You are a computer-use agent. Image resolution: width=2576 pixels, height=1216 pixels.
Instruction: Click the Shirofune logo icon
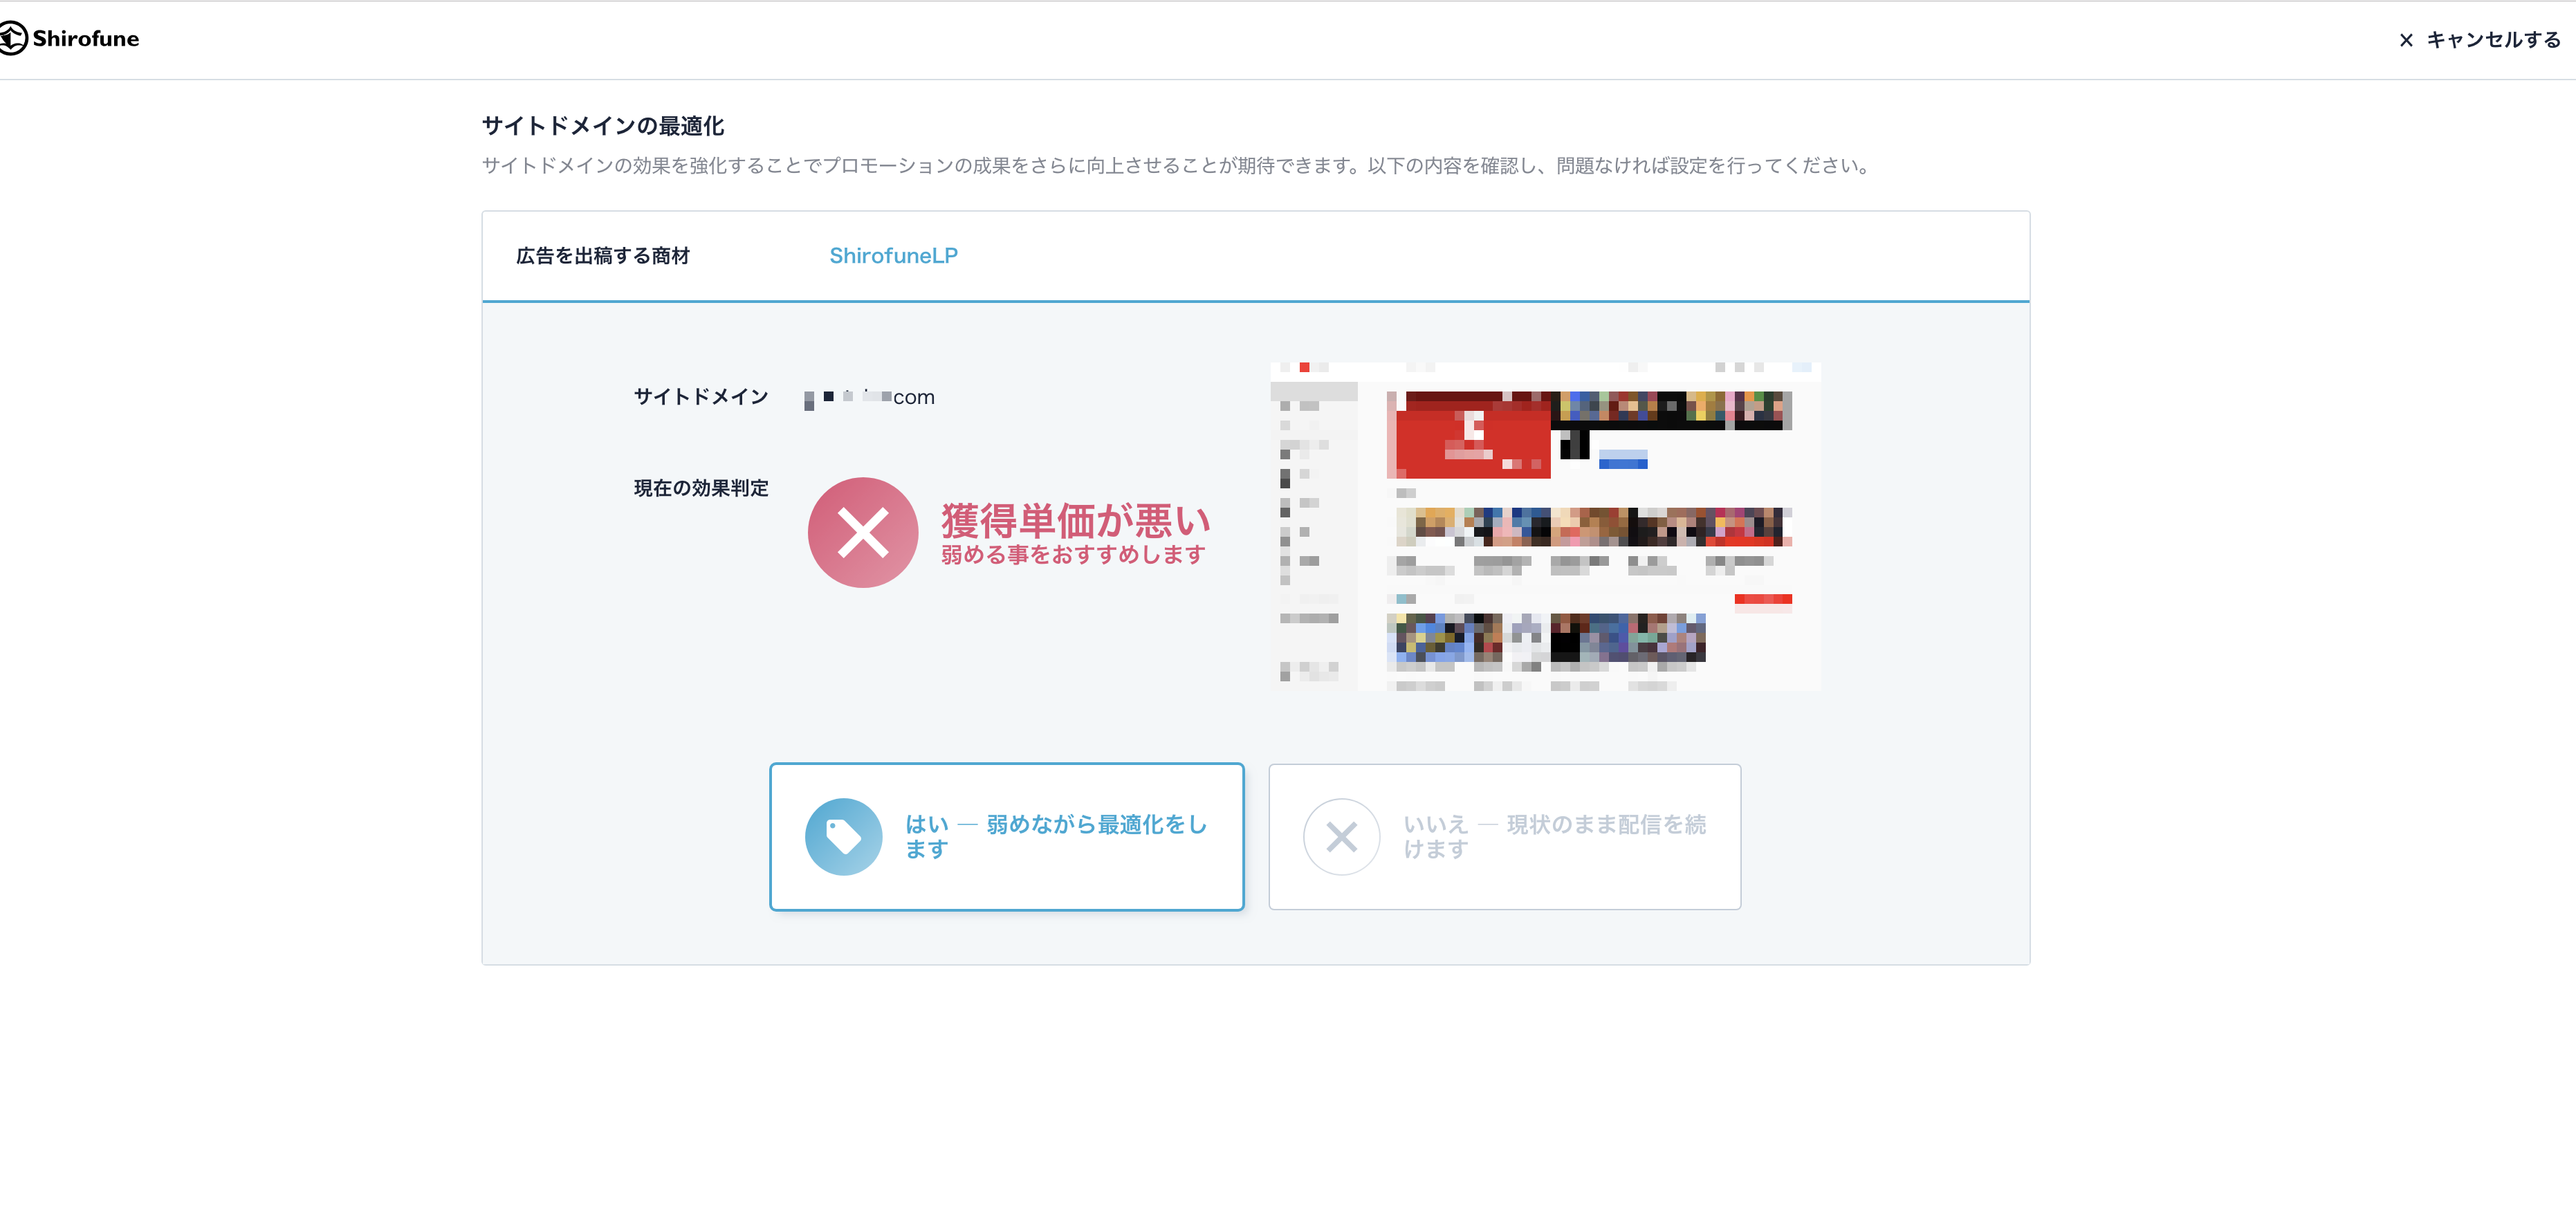pos(13,39)
